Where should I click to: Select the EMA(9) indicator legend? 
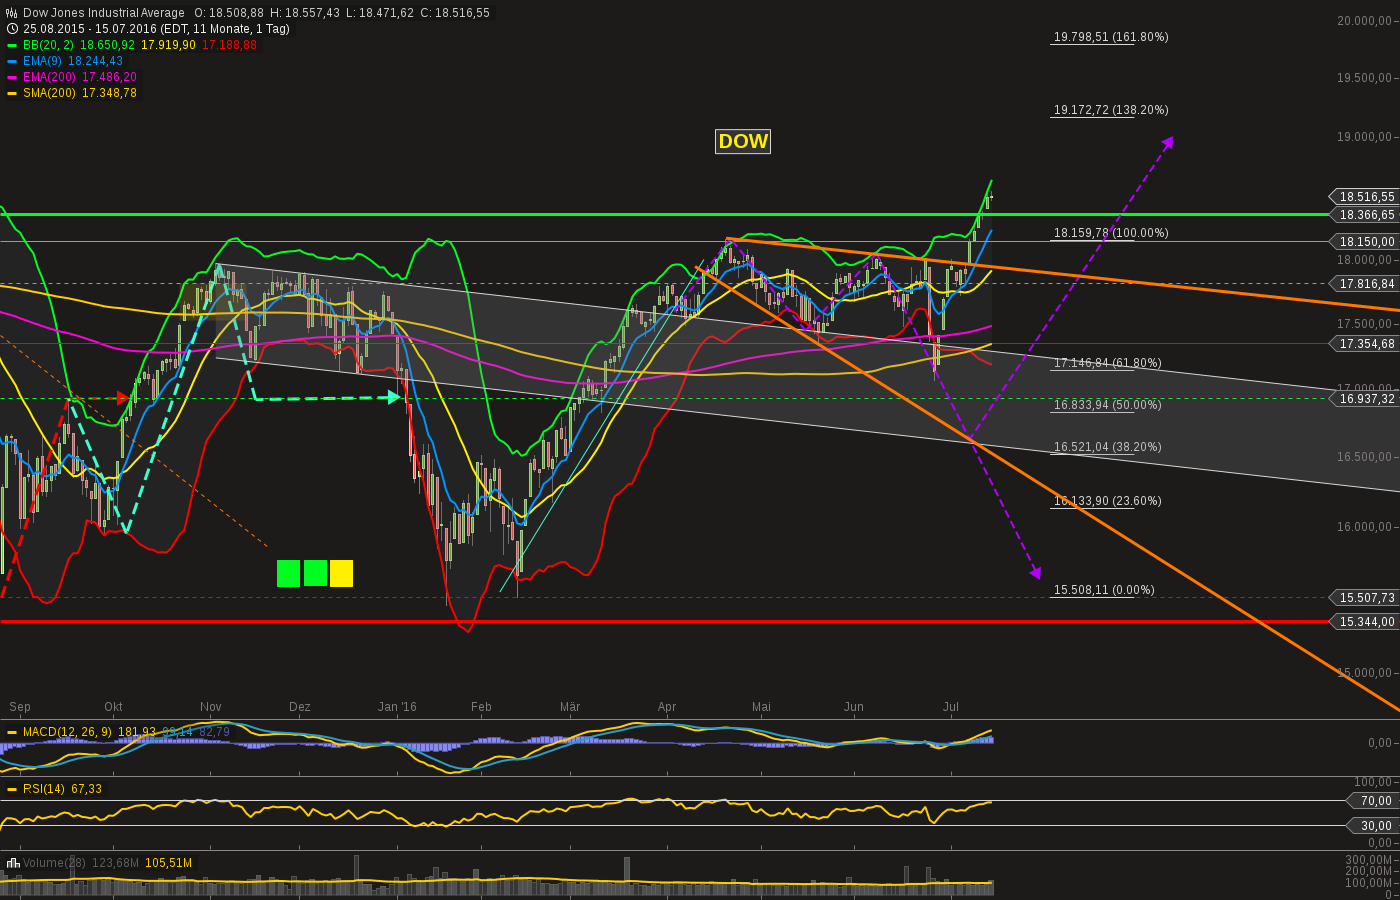65,61
